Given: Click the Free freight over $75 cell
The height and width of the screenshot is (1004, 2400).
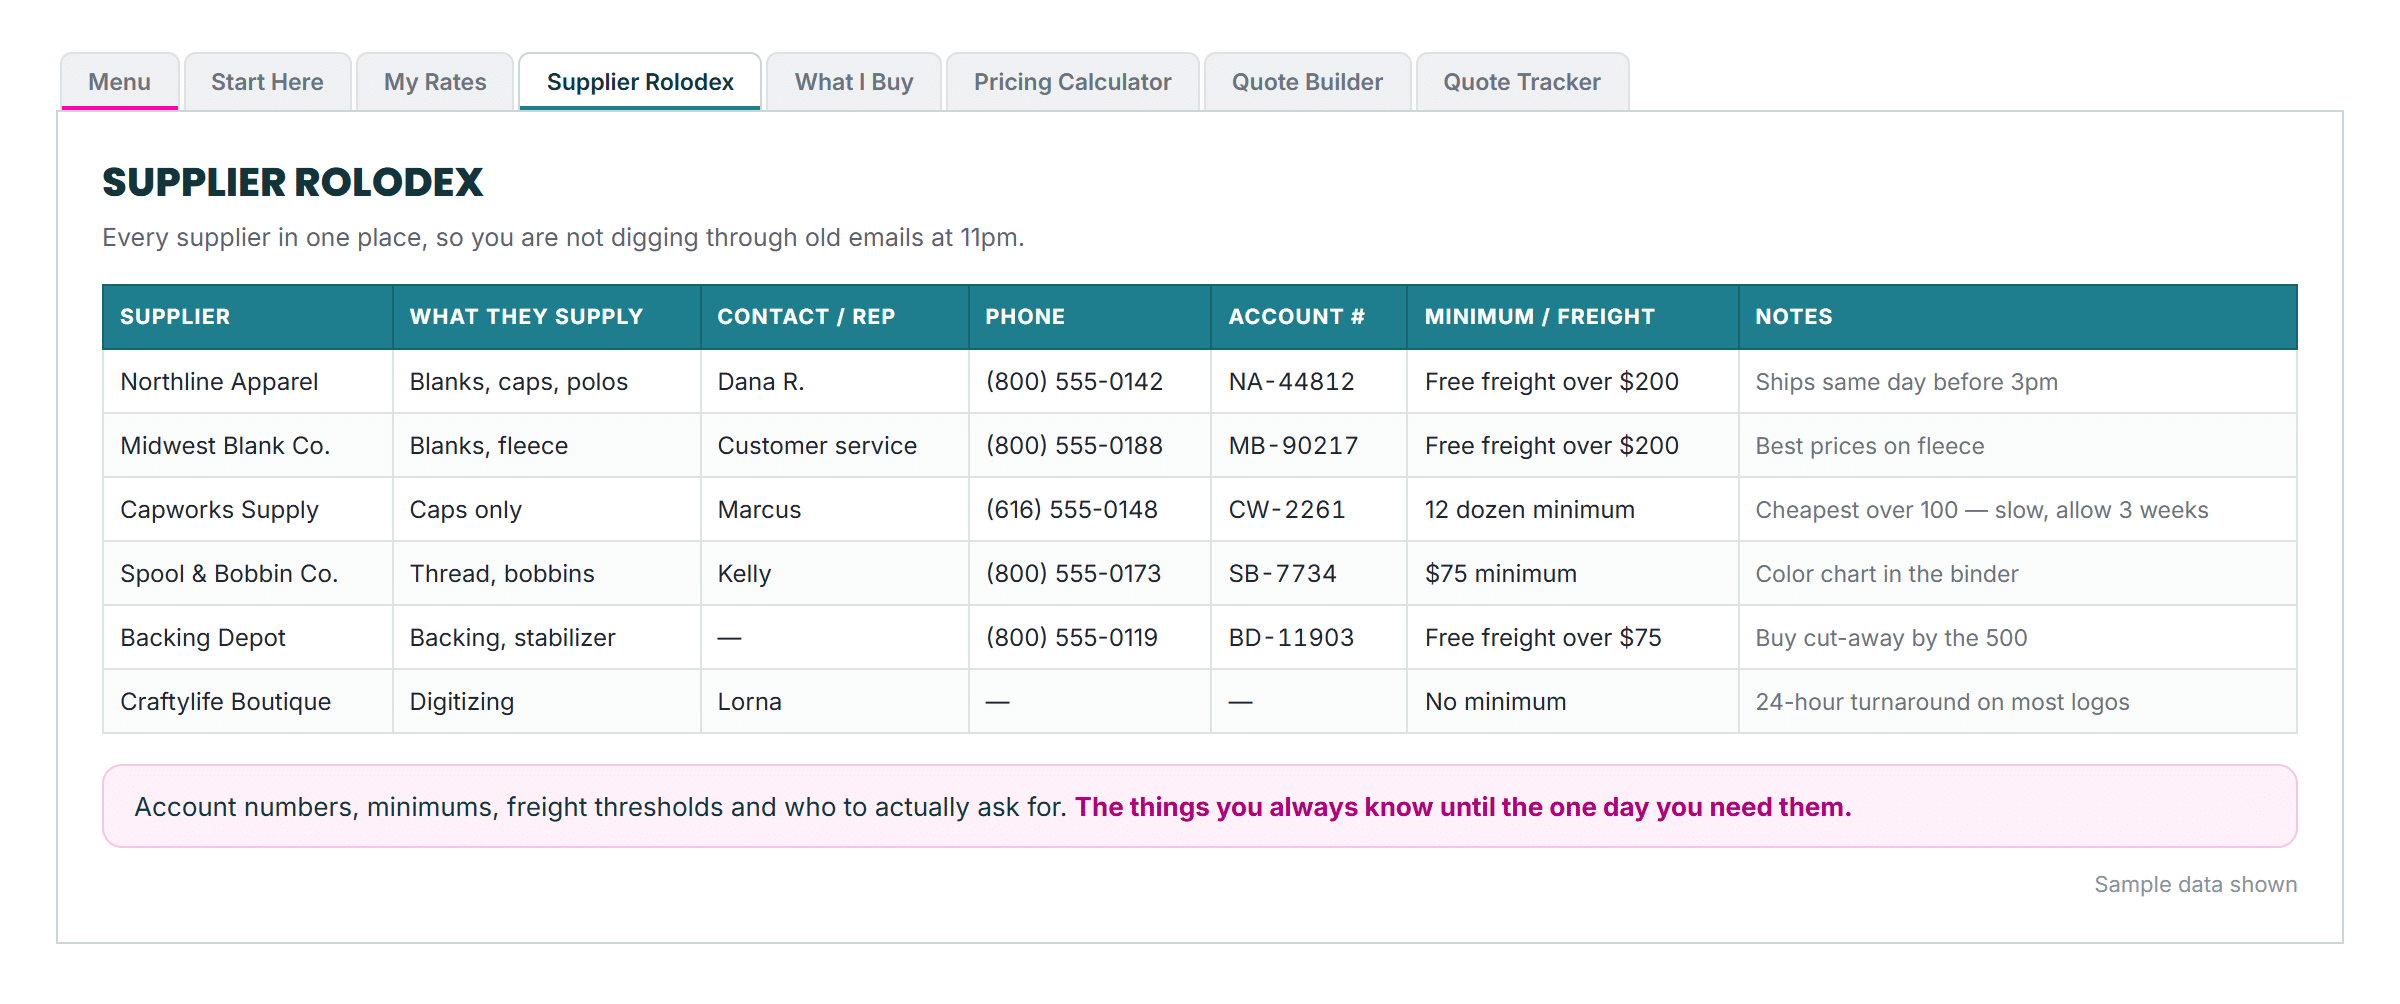Looking at the screenshot, I should [1573, 638].
